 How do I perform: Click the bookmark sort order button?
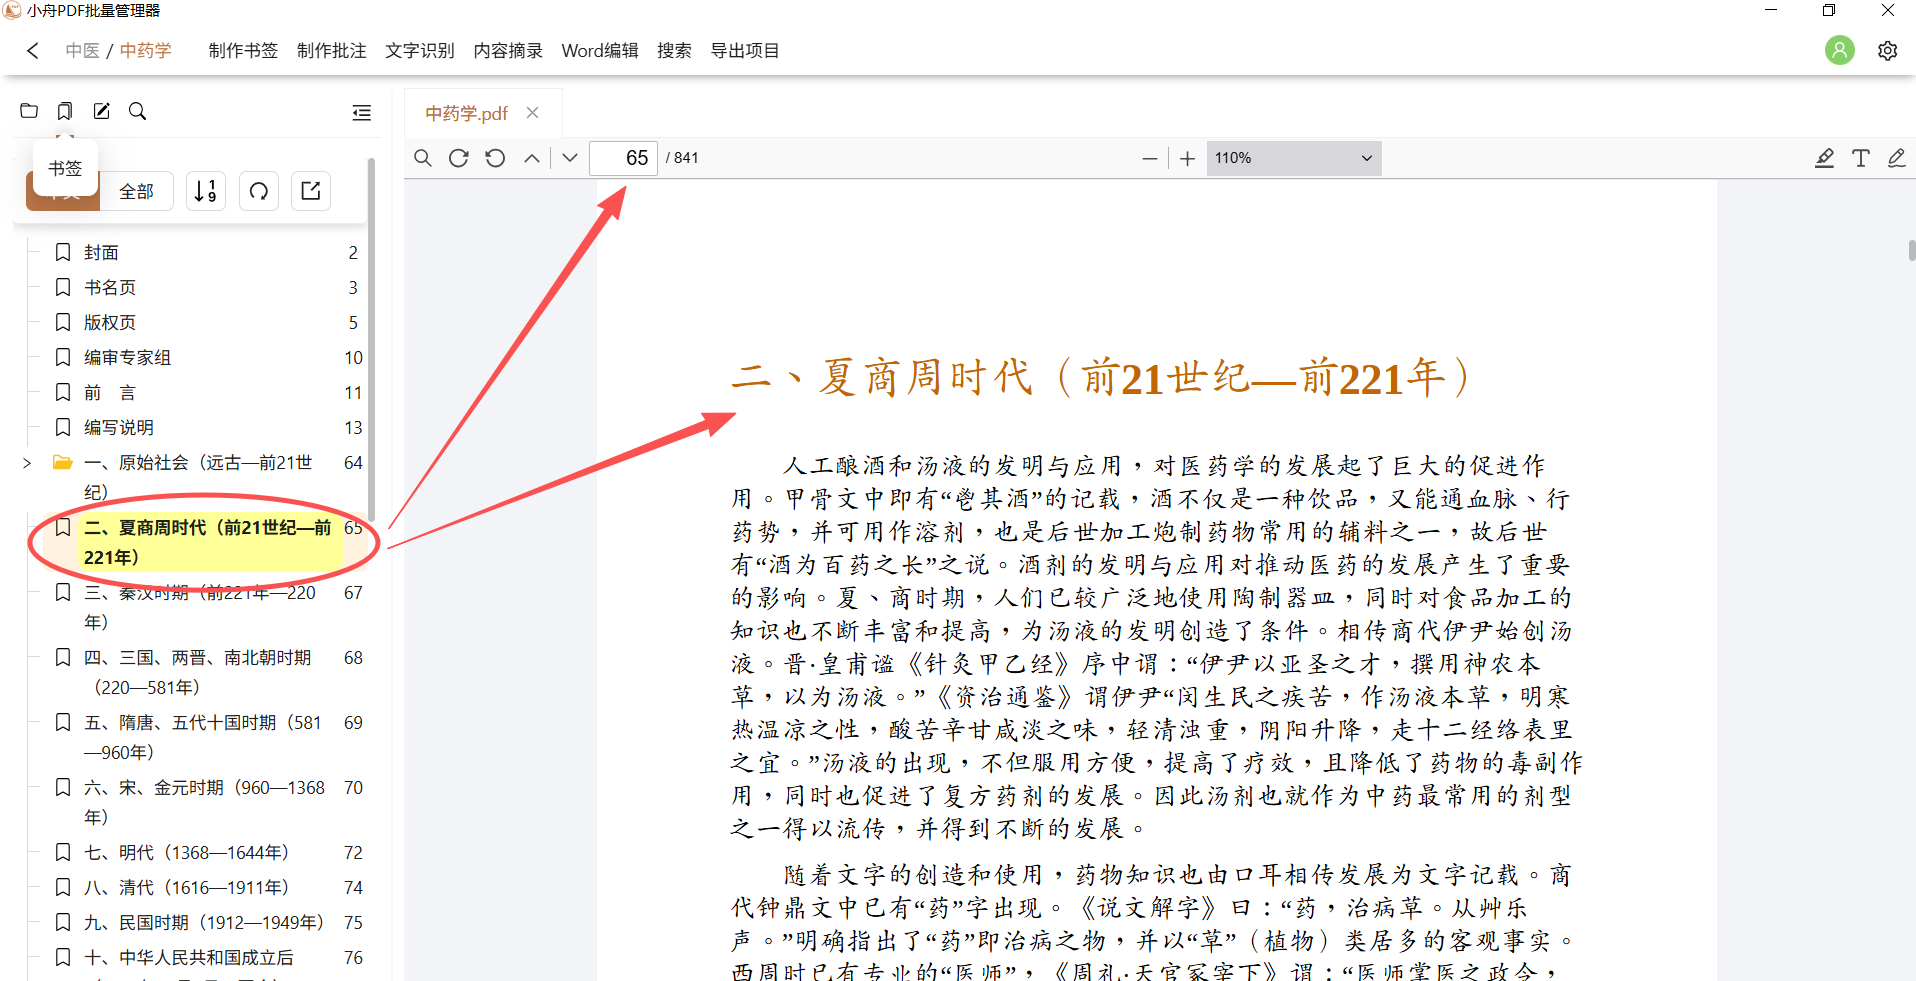pos(205,191)
